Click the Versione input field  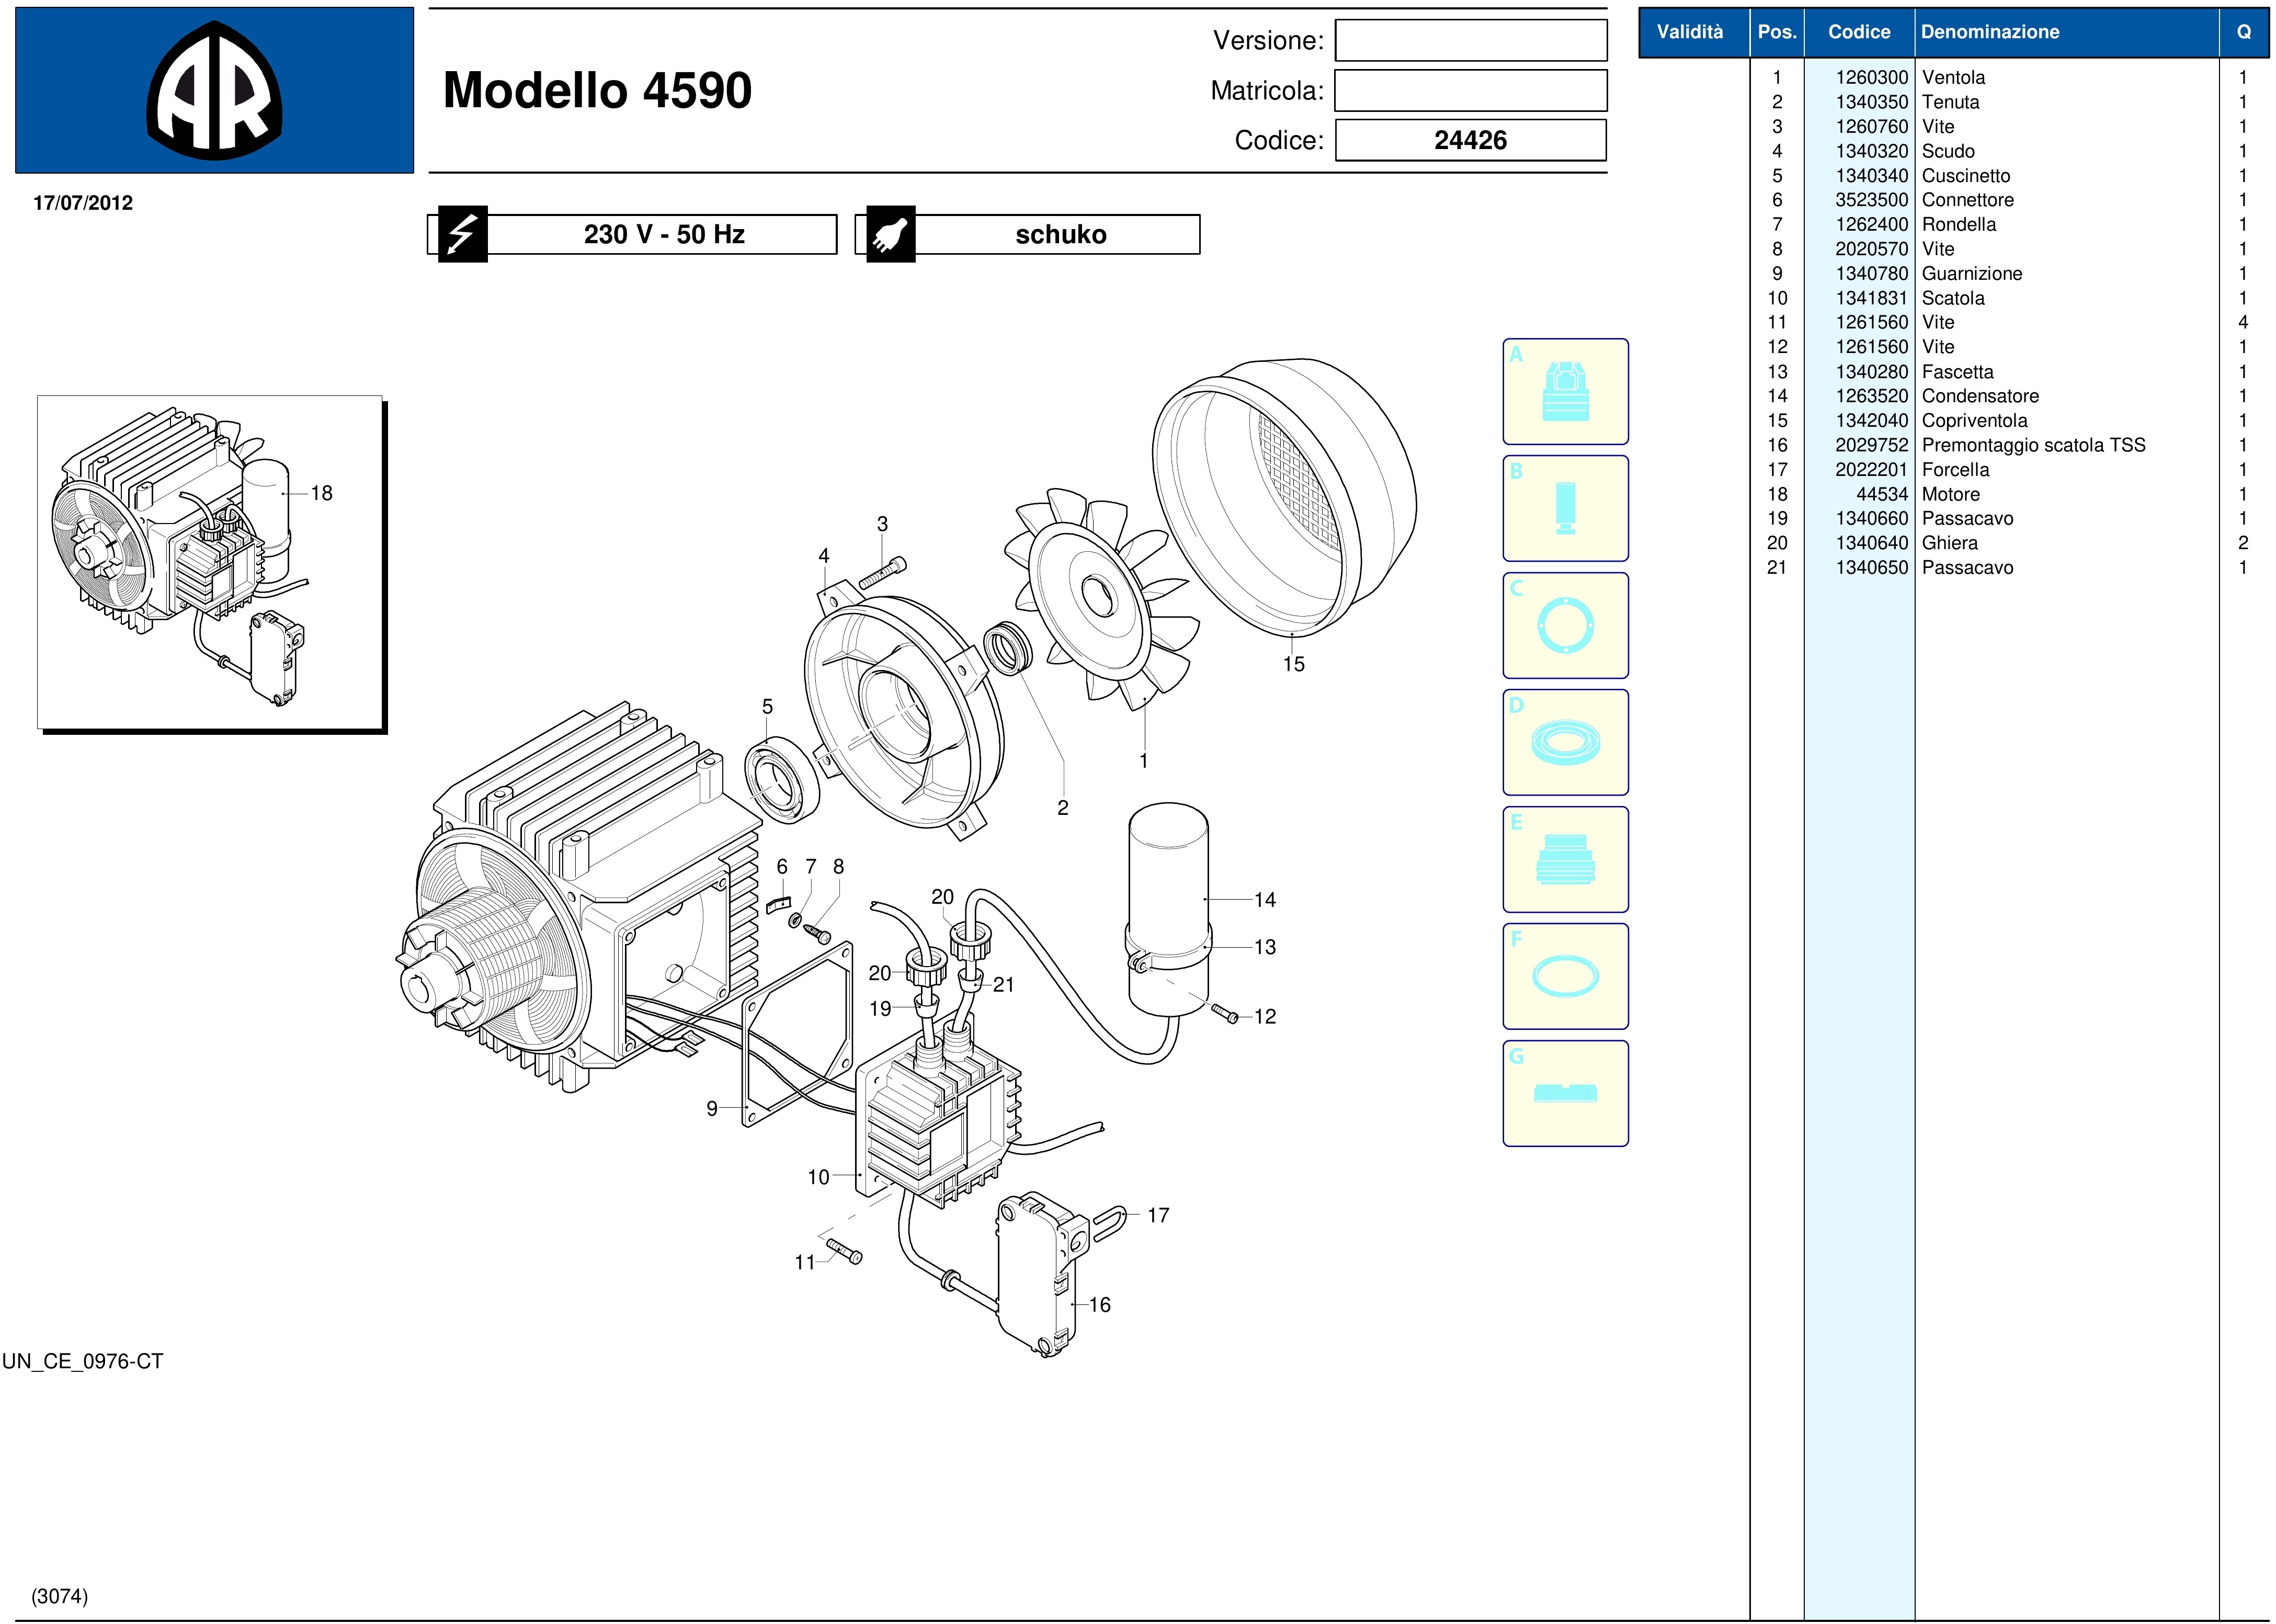coord(1470,41)
